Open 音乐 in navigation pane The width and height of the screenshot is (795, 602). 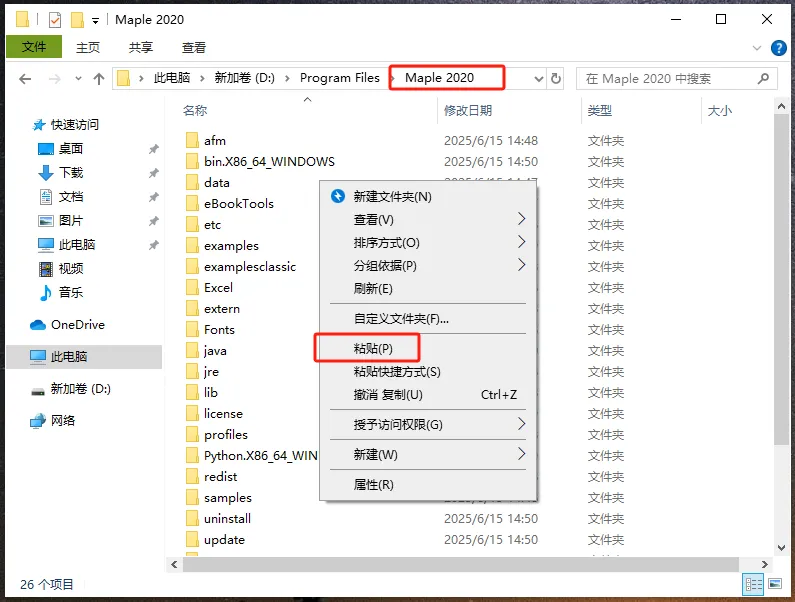pos(70,292)
